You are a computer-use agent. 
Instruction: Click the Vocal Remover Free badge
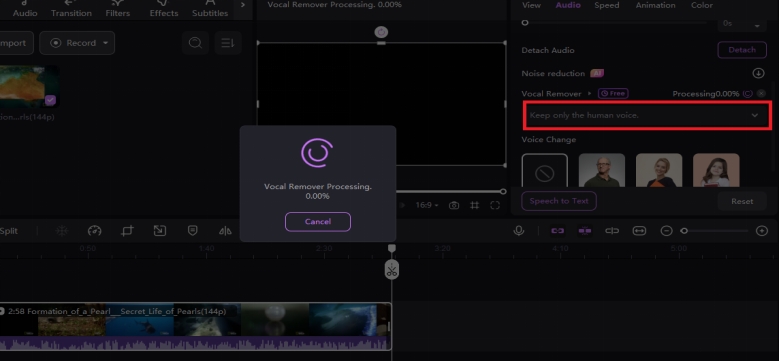(x=613, y=93)
